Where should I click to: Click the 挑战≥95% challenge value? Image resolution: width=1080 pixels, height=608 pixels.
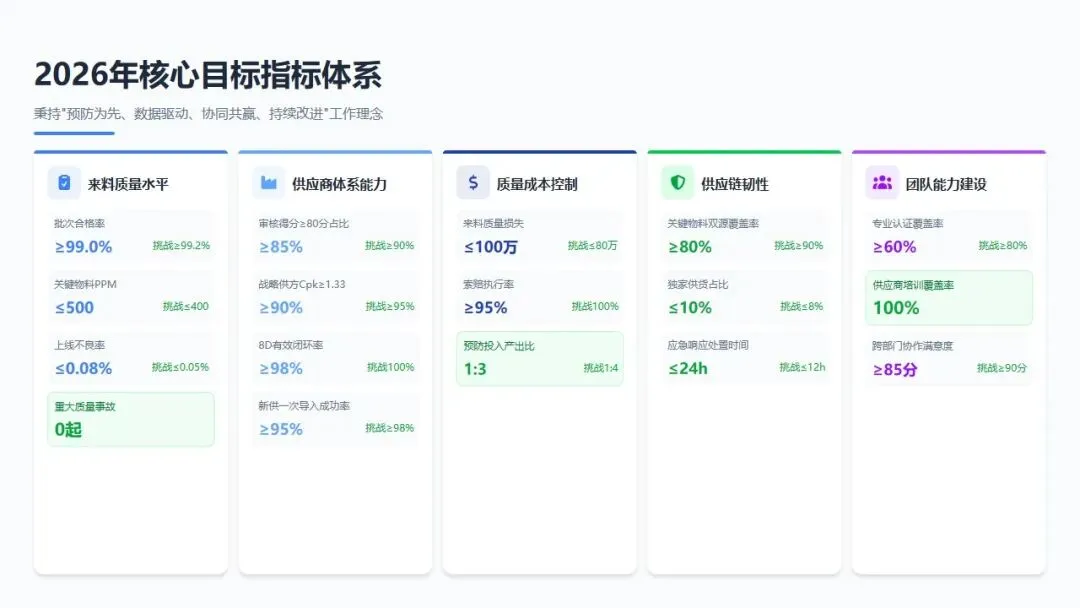click(x=390, y=306)
